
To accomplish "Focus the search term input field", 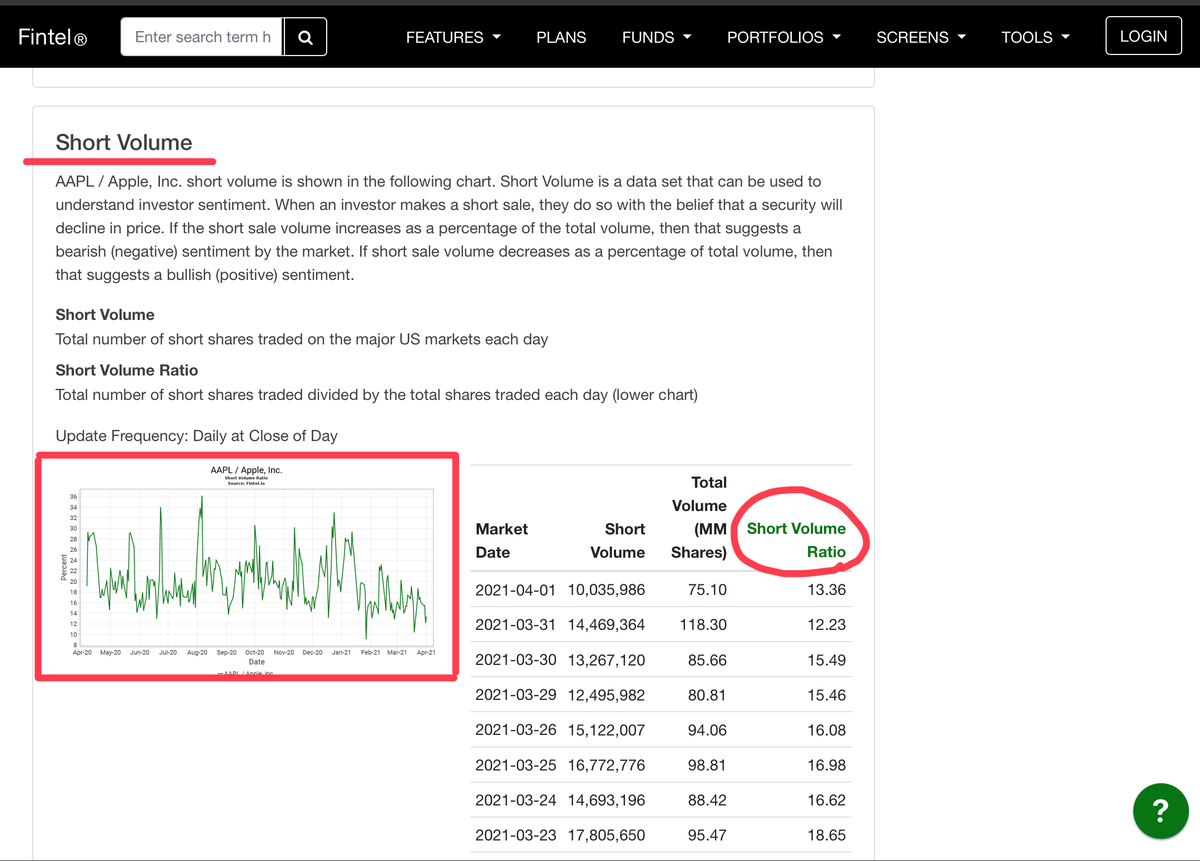I will 202,37.
